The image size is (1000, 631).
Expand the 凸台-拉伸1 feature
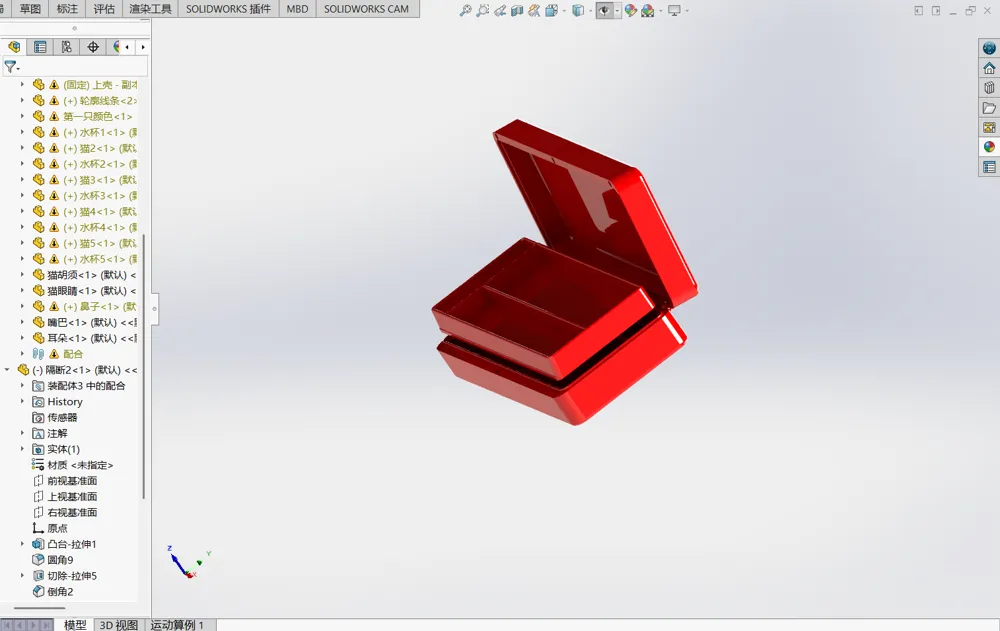(22, 544)
